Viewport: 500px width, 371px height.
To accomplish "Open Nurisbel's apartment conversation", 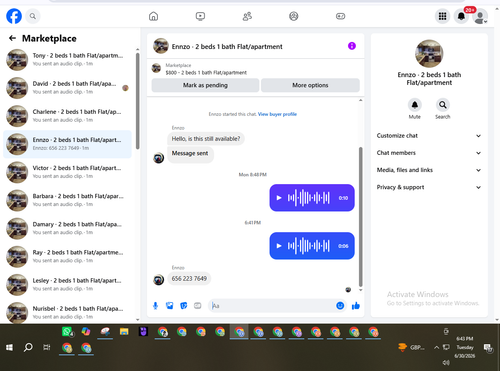I will click(67, 312).
